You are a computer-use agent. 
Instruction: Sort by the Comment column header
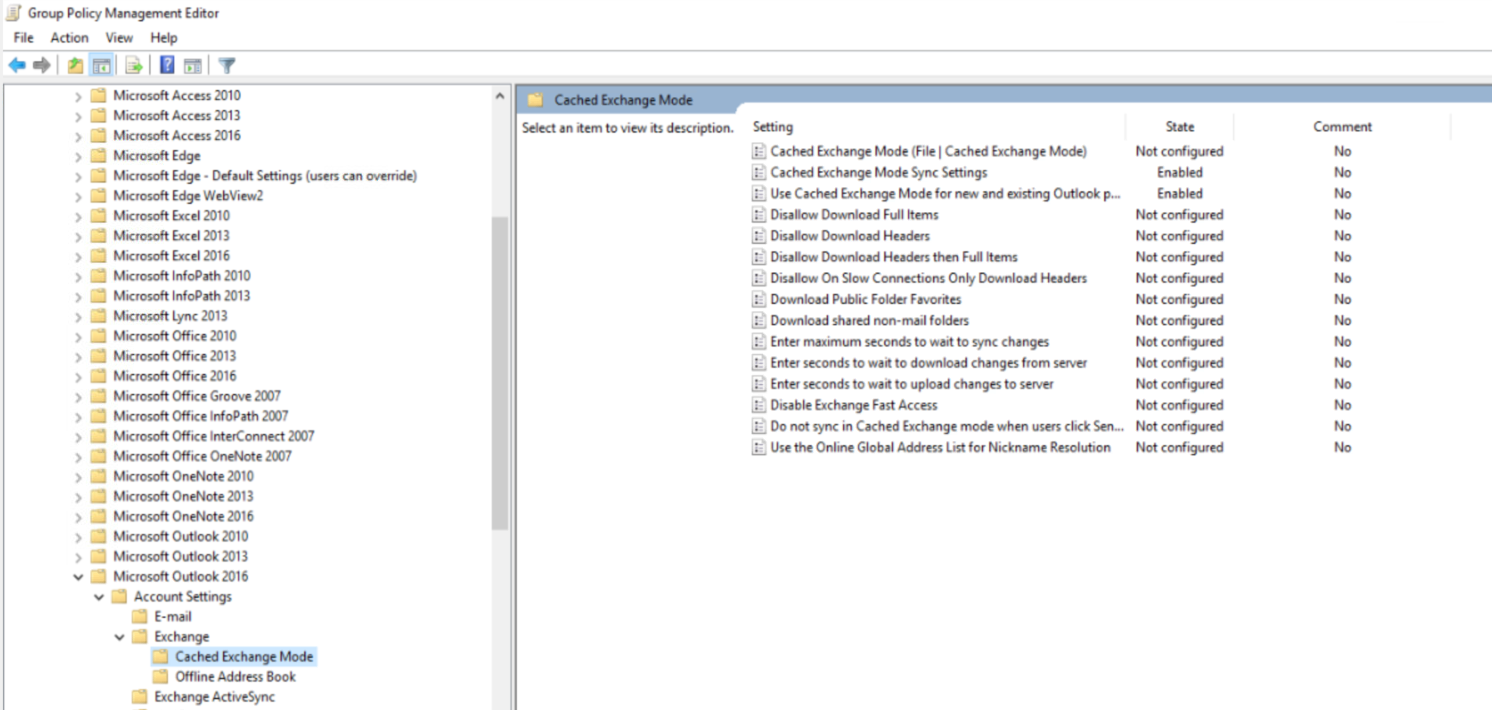[x=1342, y=127]
